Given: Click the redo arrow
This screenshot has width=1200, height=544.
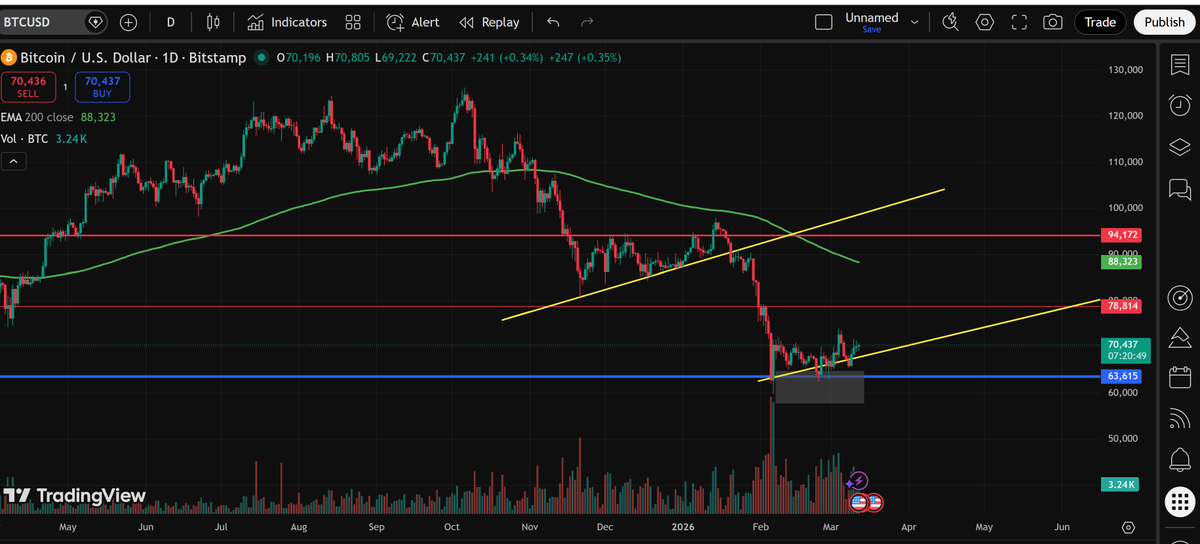Looking at the screenshot, I should 587,22.
